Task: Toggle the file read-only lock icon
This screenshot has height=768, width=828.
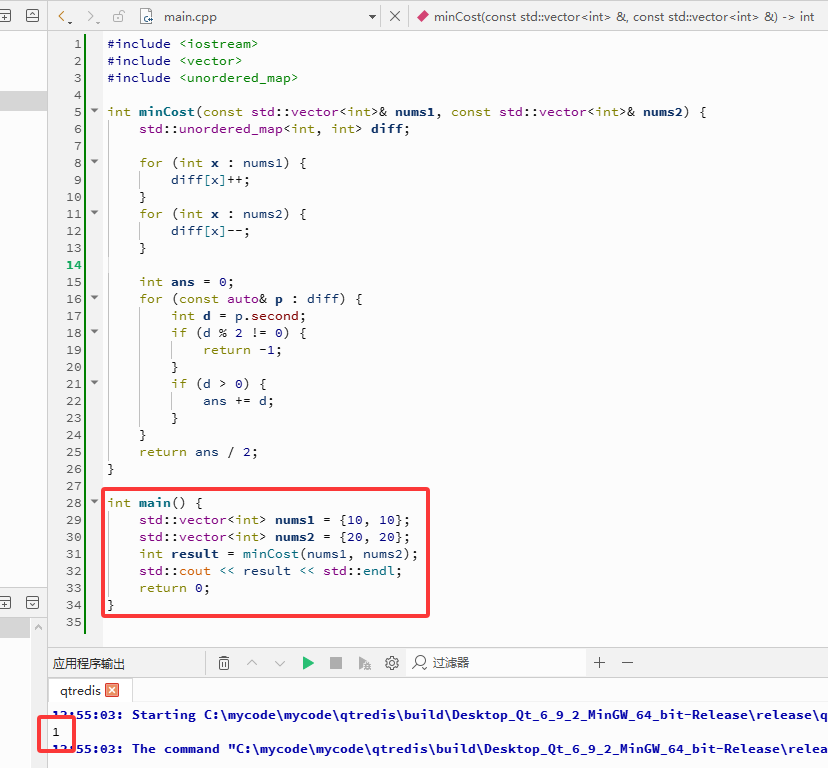Action: [x=118, y=17]
